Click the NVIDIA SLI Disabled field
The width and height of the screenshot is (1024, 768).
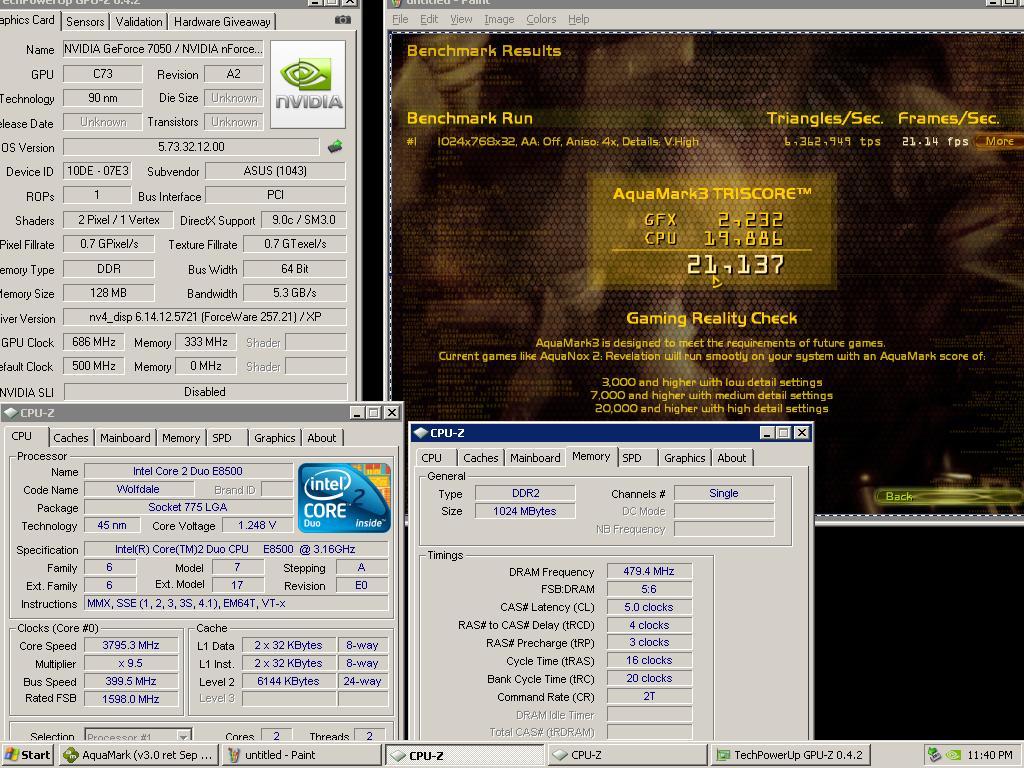204,392
